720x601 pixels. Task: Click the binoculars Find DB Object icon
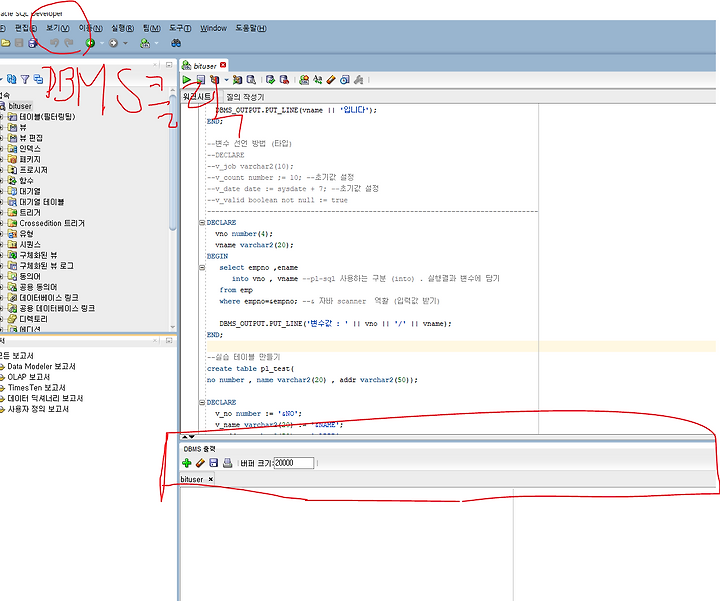[x=176, y=43]
